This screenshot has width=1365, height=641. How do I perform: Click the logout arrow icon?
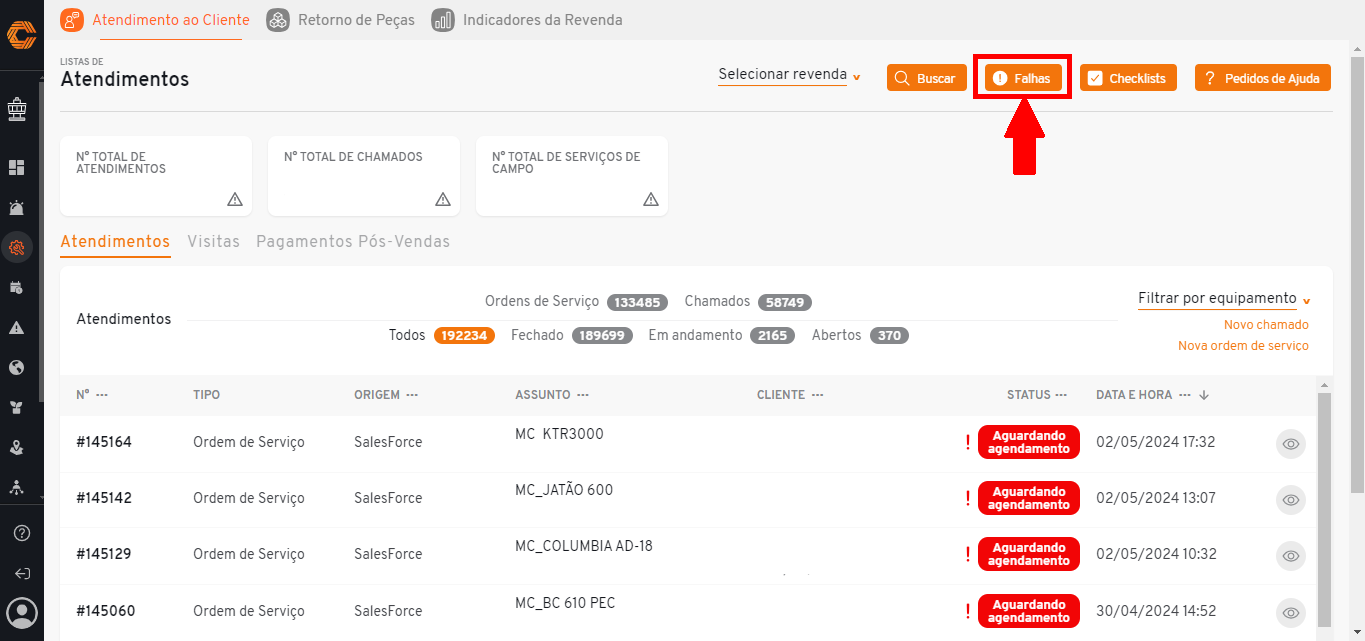(x=22, y=574)
